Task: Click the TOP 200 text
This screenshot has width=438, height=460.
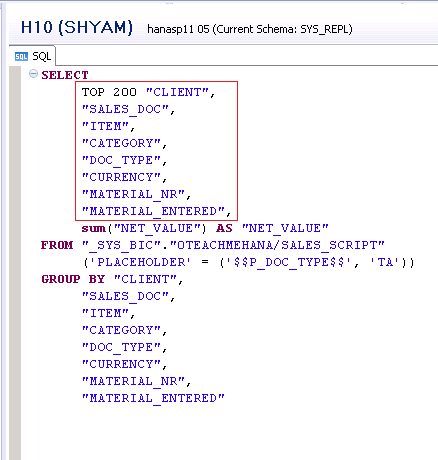Action: tap(109, 92)
